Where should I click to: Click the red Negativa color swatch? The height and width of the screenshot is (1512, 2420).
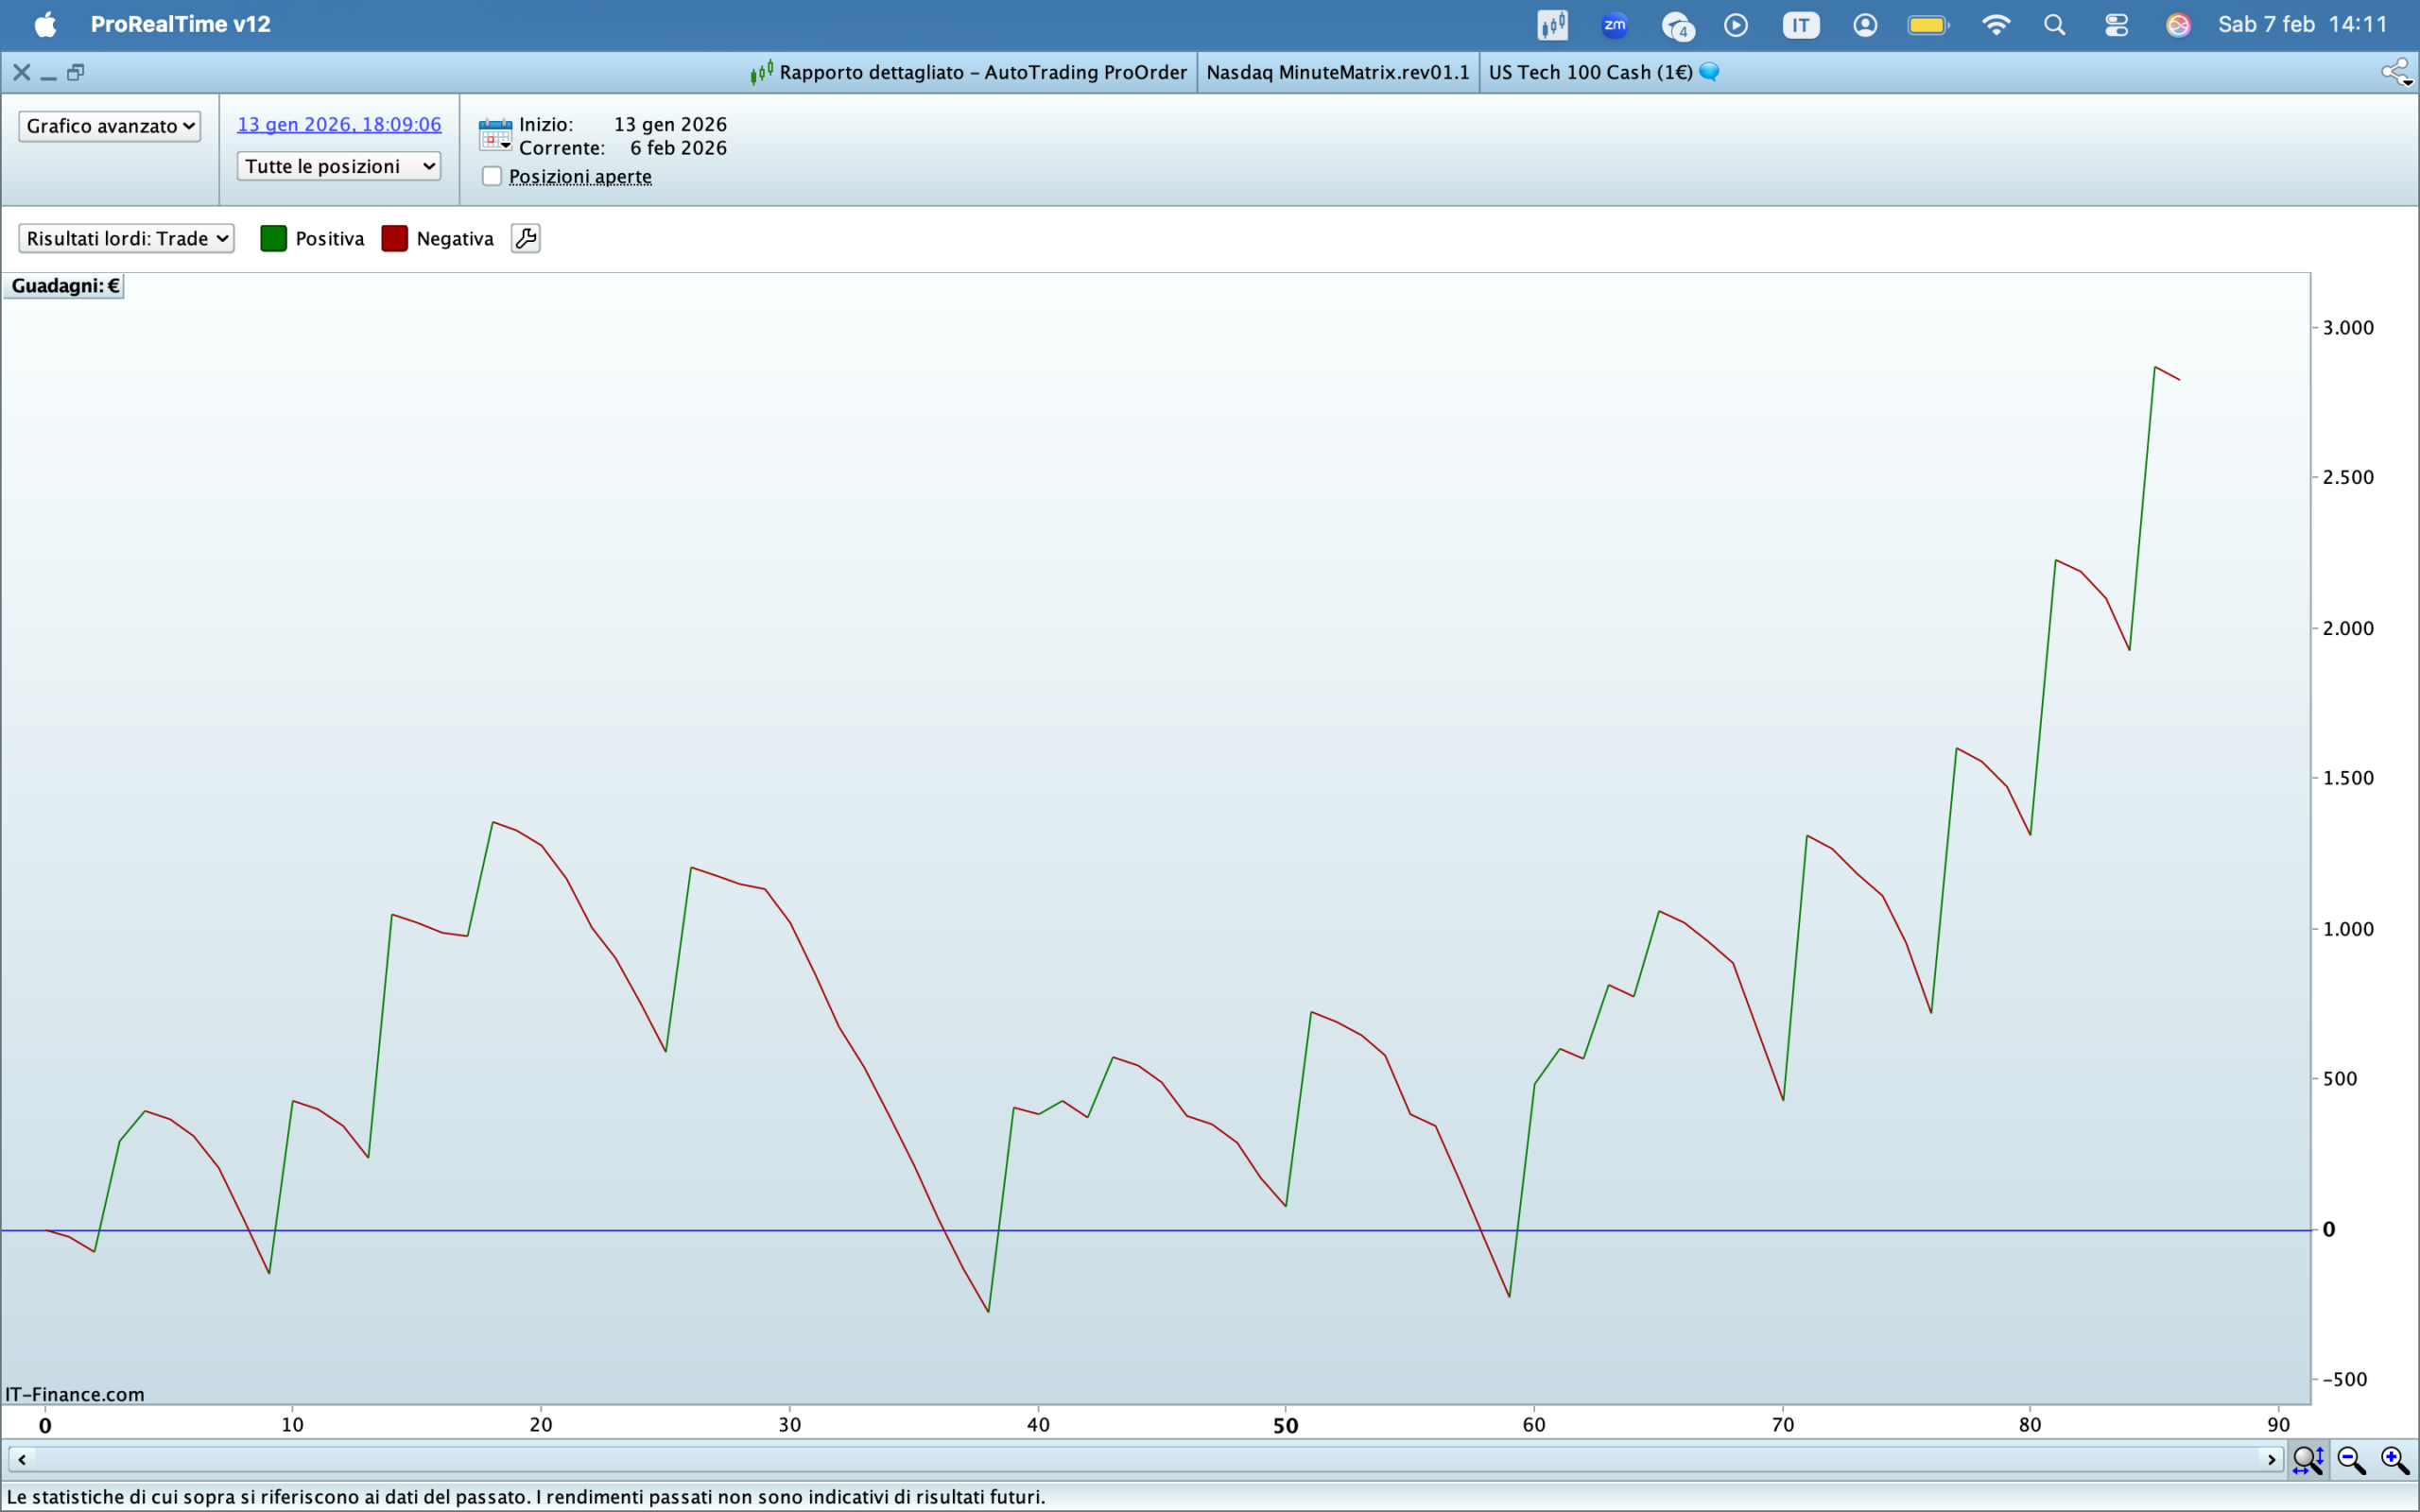pyautogui.click(x=395, y=238)
